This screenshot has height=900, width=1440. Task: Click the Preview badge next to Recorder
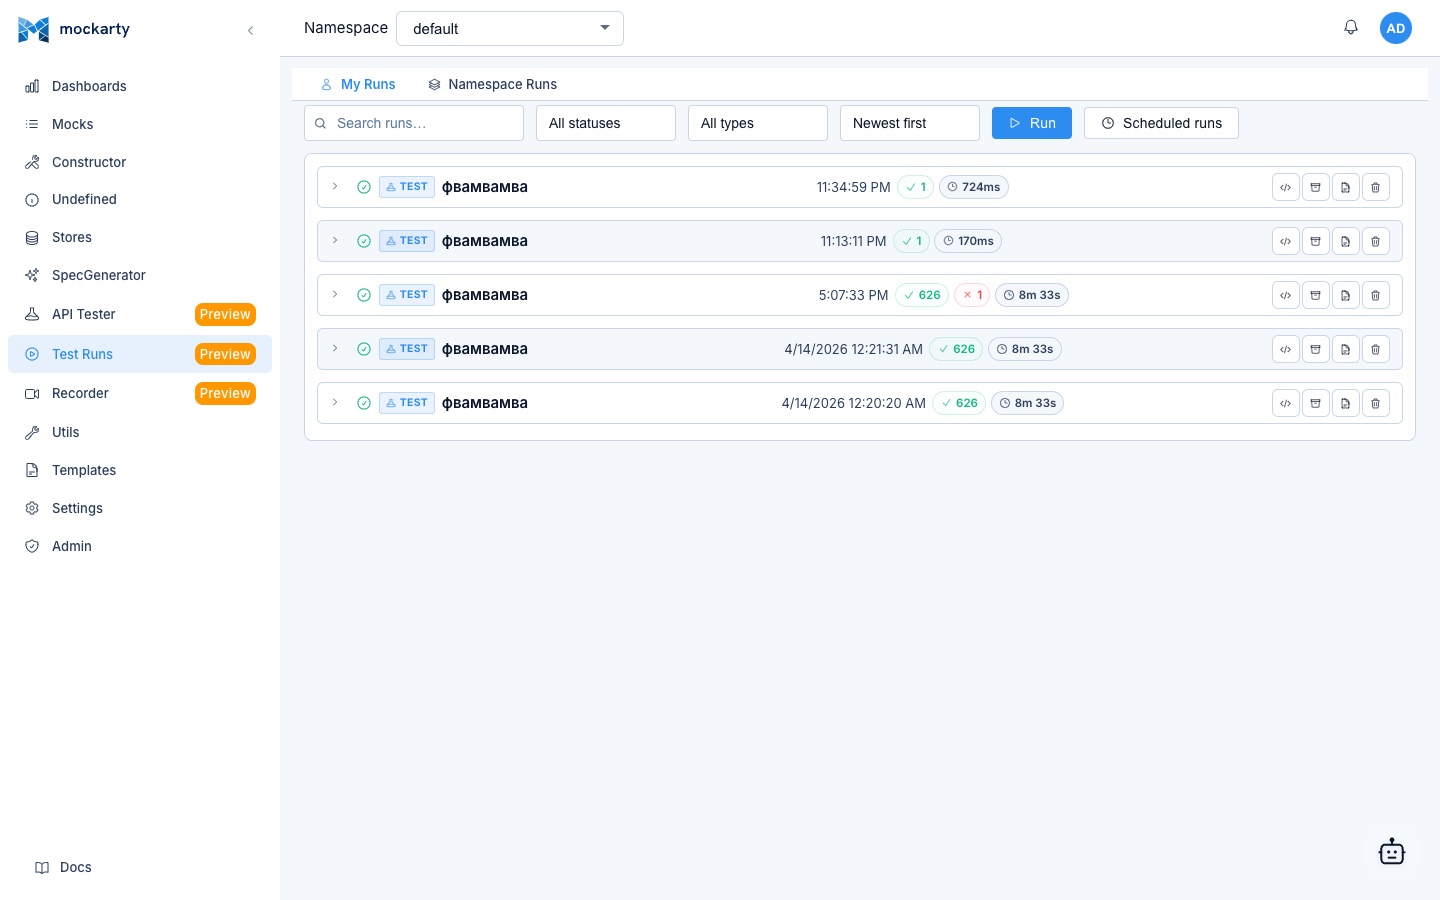(x=225, y=393)
